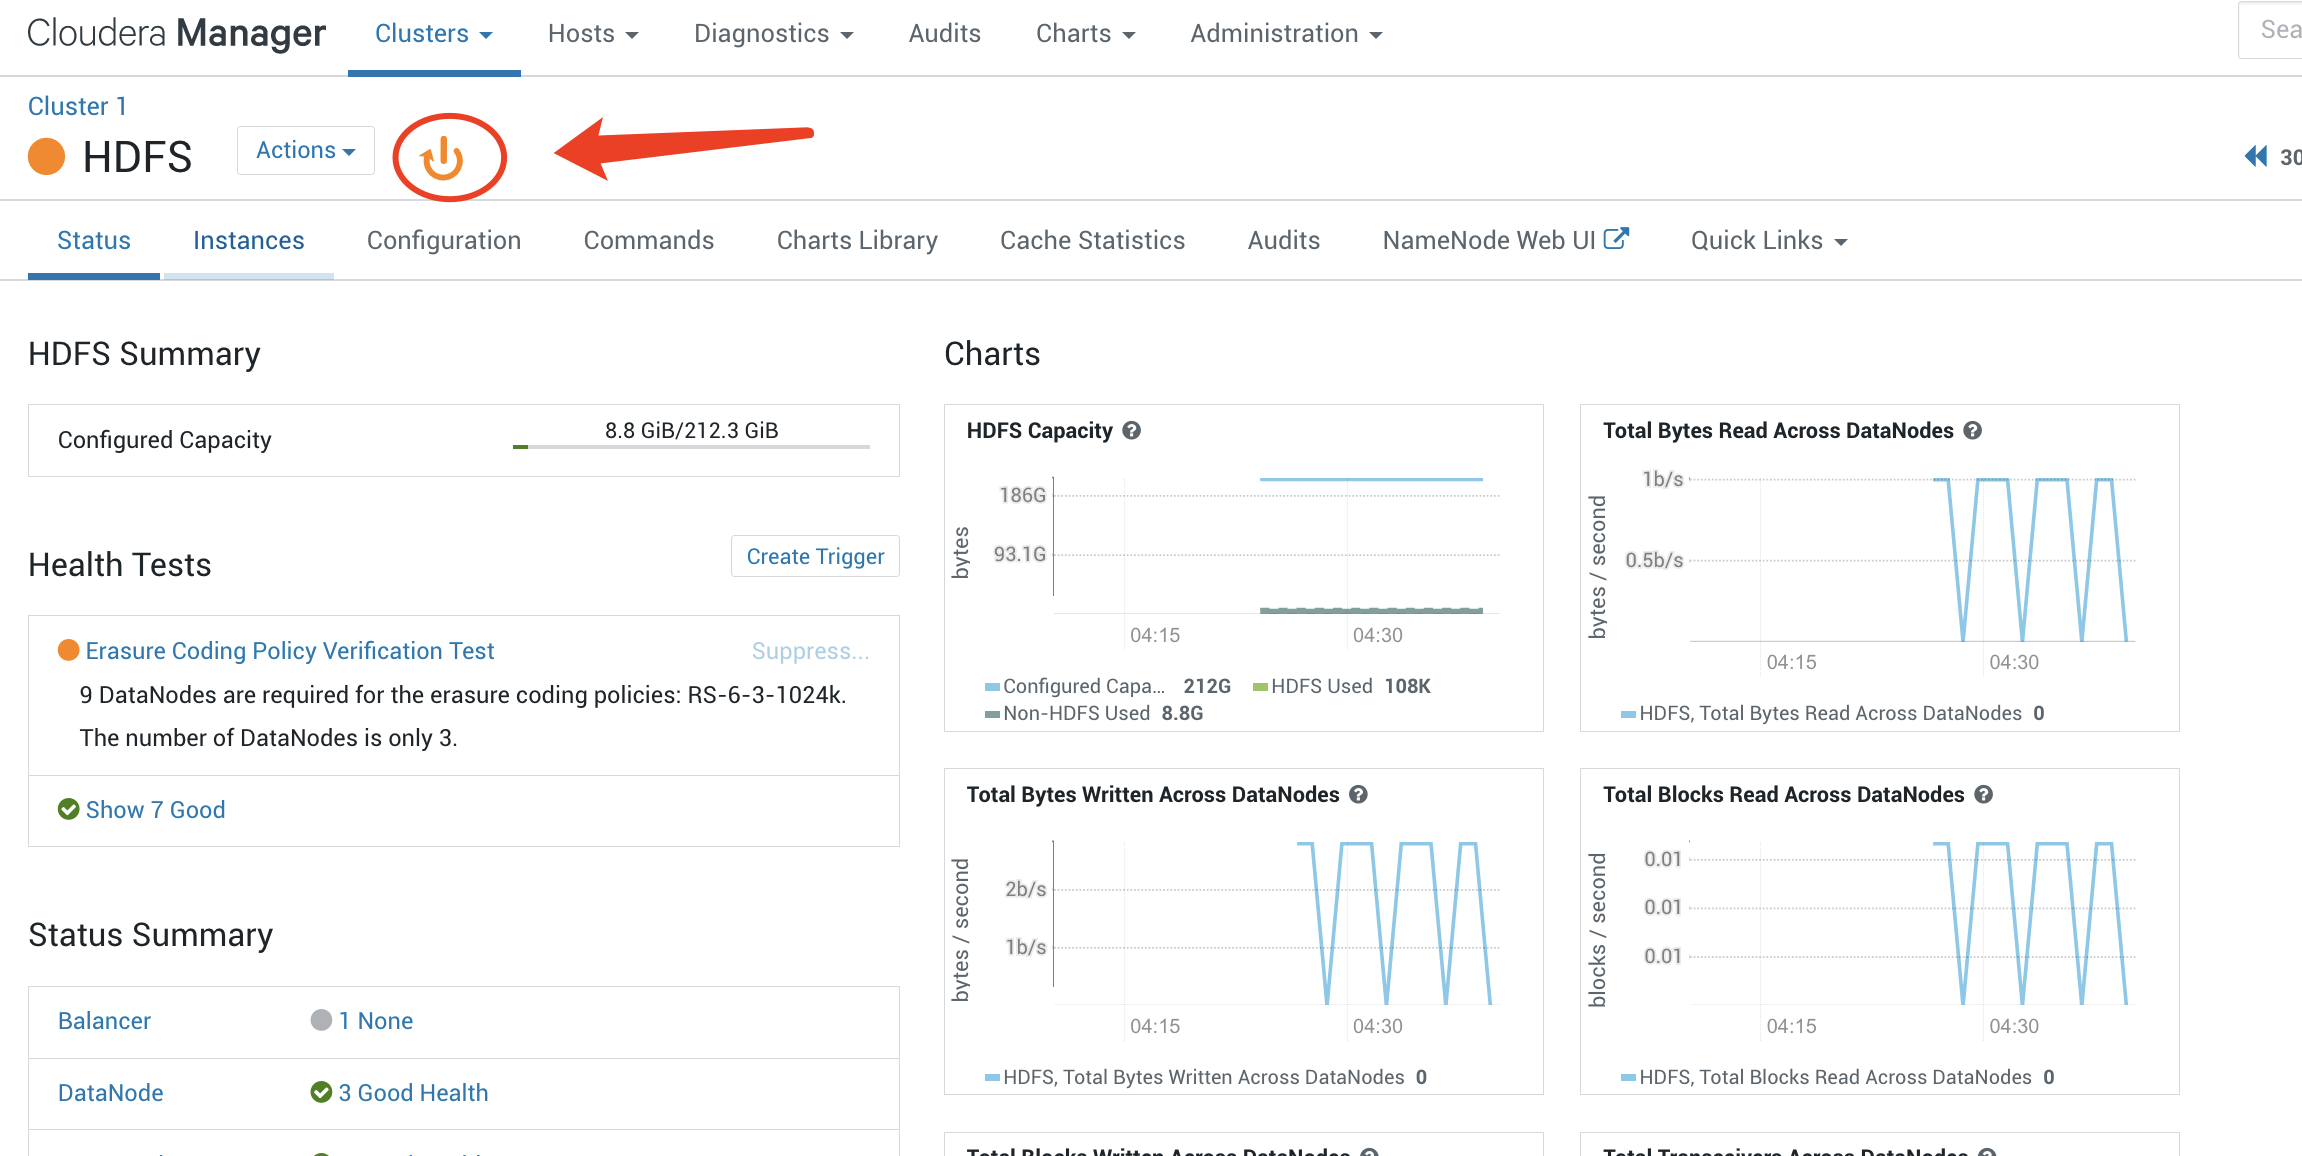Viewport: 2302px width, 1156px height.
Task: Click the 8.8 GiB/212.3 GiB capacity value
Action: tap(691, 430)
